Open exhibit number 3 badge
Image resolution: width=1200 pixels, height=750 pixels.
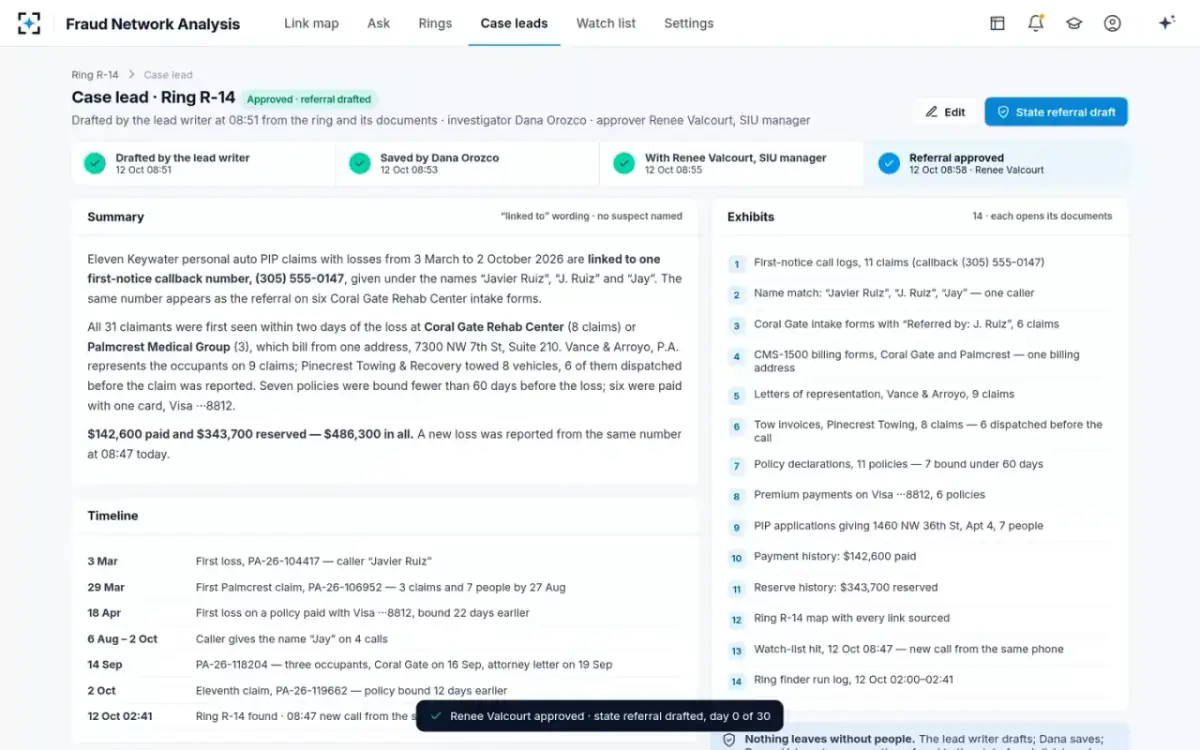tap(737, 326)
